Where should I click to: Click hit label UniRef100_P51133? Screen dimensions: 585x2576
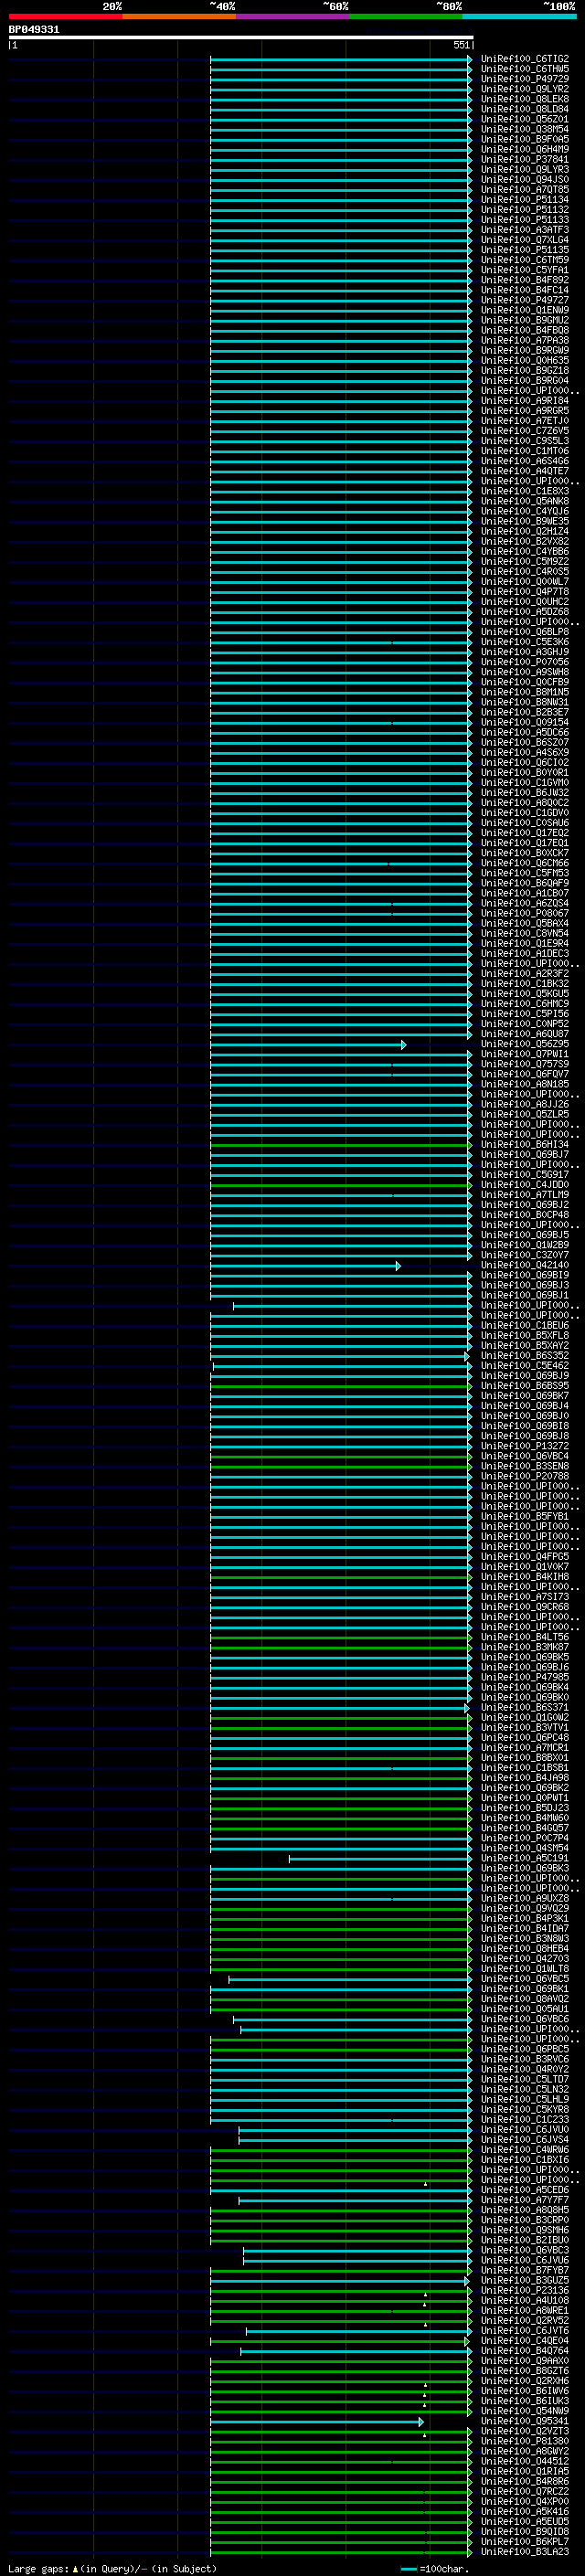[x=525, y=220]
